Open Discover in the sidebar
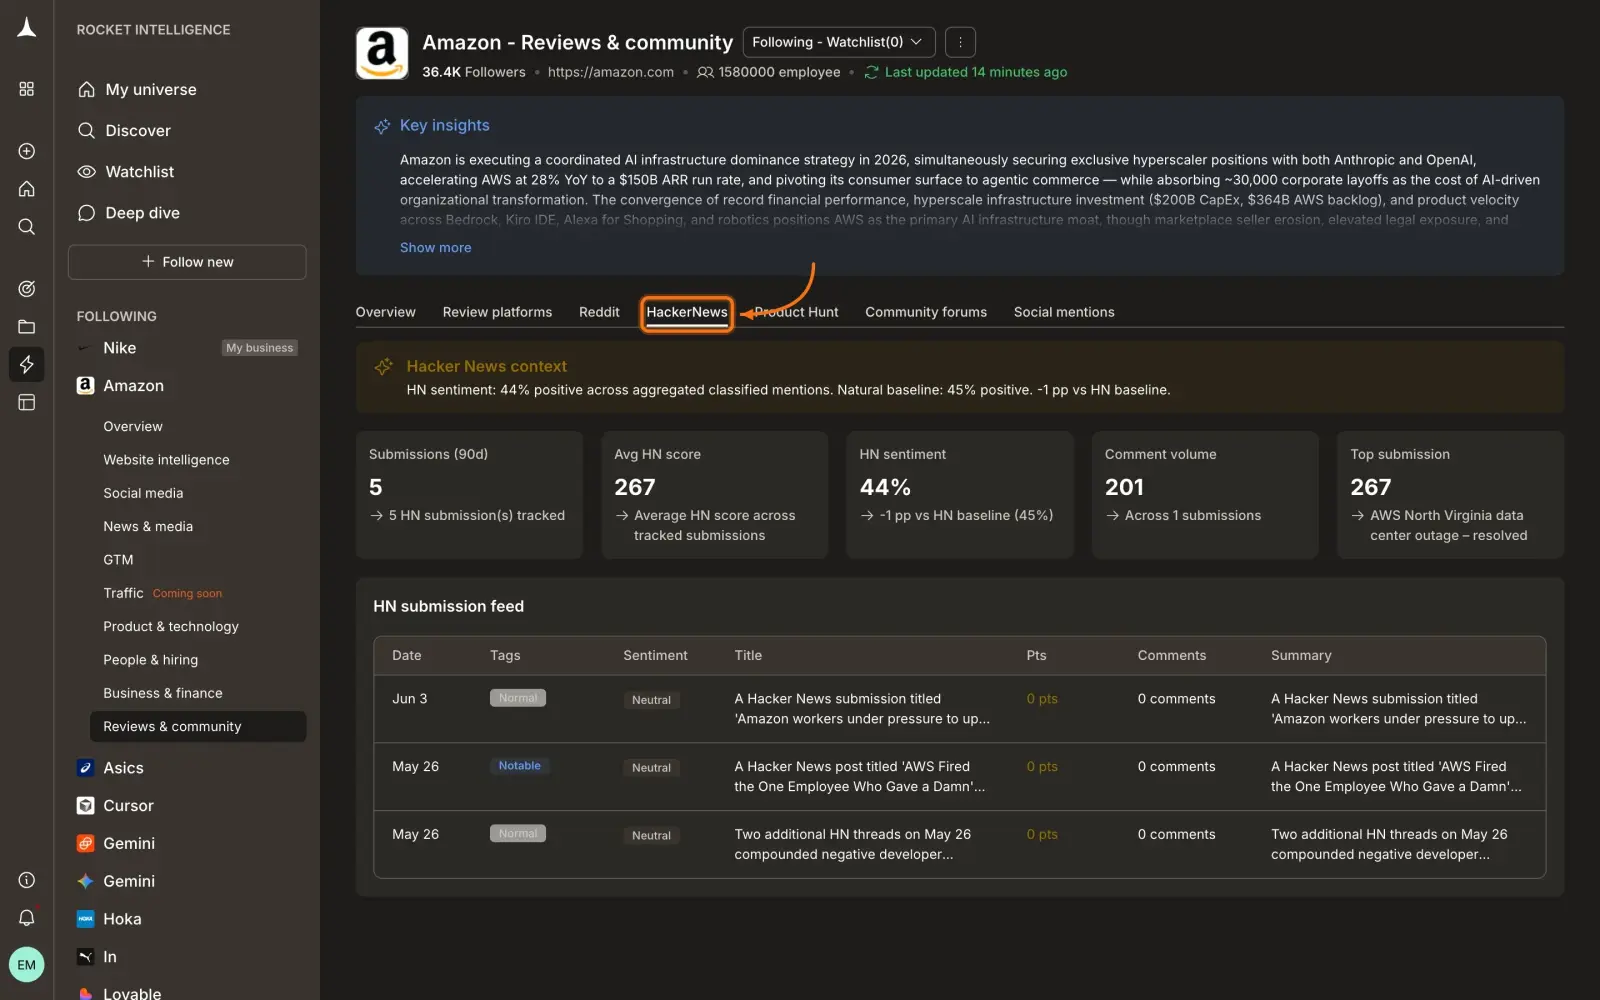 point(138,130)
